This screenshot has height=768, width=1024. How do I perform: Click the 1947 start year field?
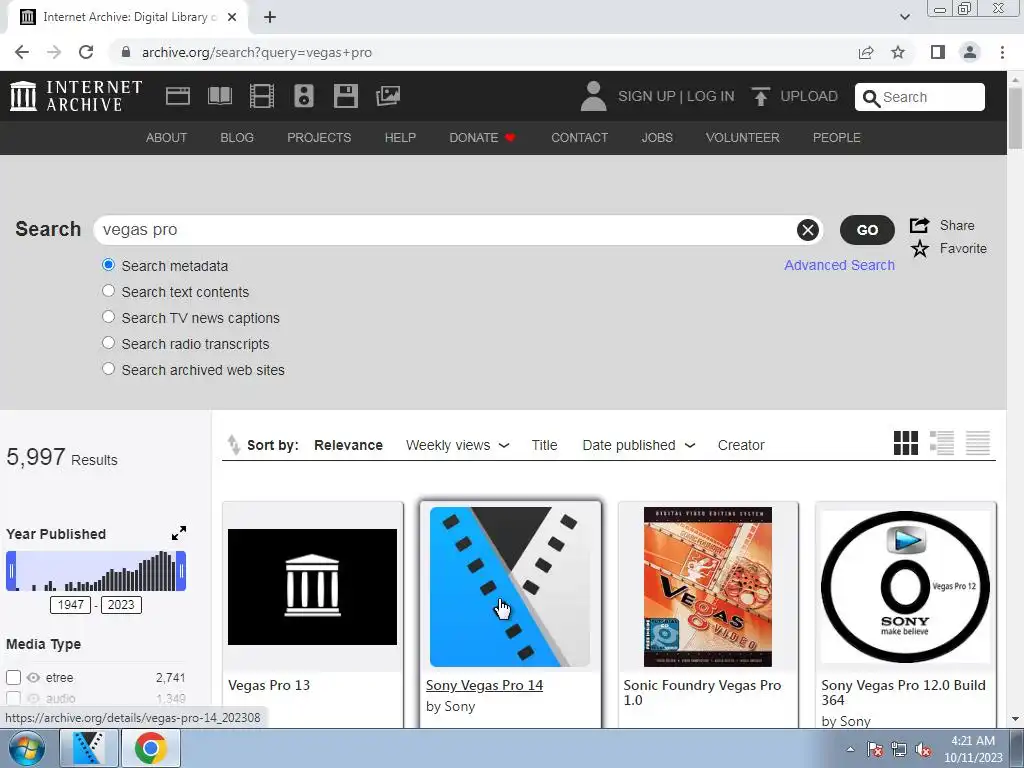[x=71, y=605]
